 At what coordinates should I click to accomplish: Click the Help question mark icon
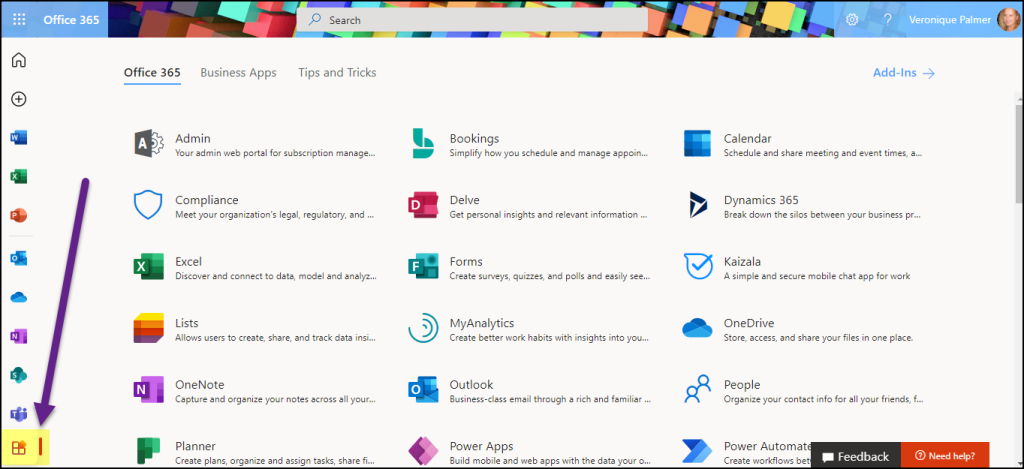(x=886, y=20)
